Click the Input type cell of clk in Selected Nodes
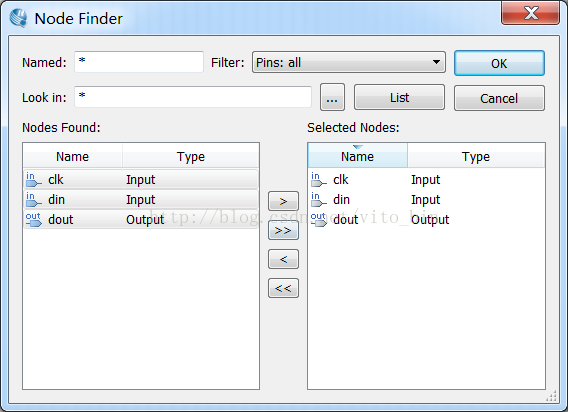 tap(425, 180)
